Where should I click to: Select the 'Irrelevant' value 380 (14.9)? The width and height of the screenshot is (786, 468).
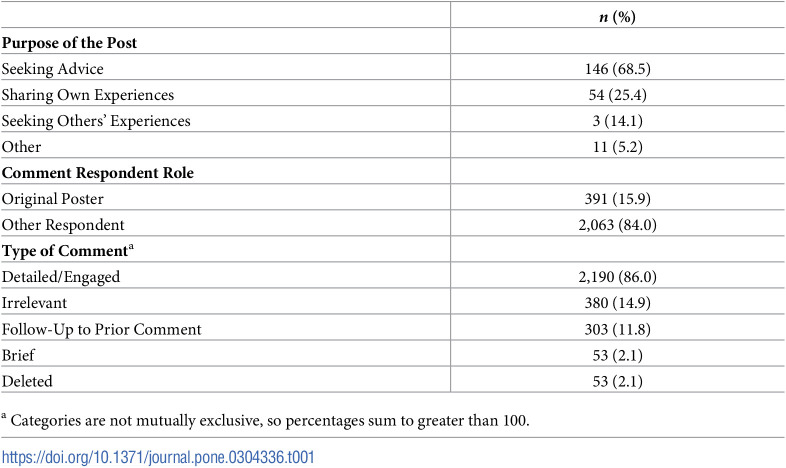[618, 303]
